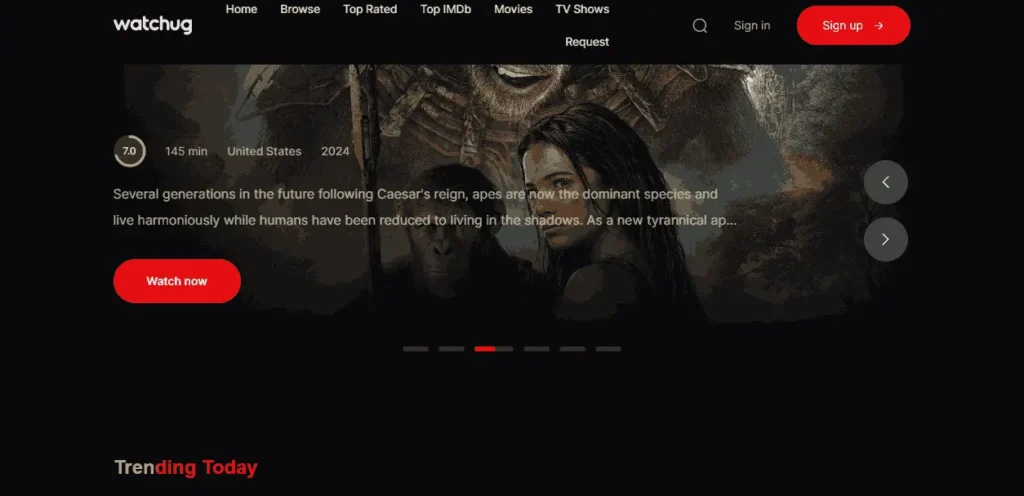Jump to sixth carousel slide indicator
The height and width of the screenshot is (496, 1024).
[608, 349]
